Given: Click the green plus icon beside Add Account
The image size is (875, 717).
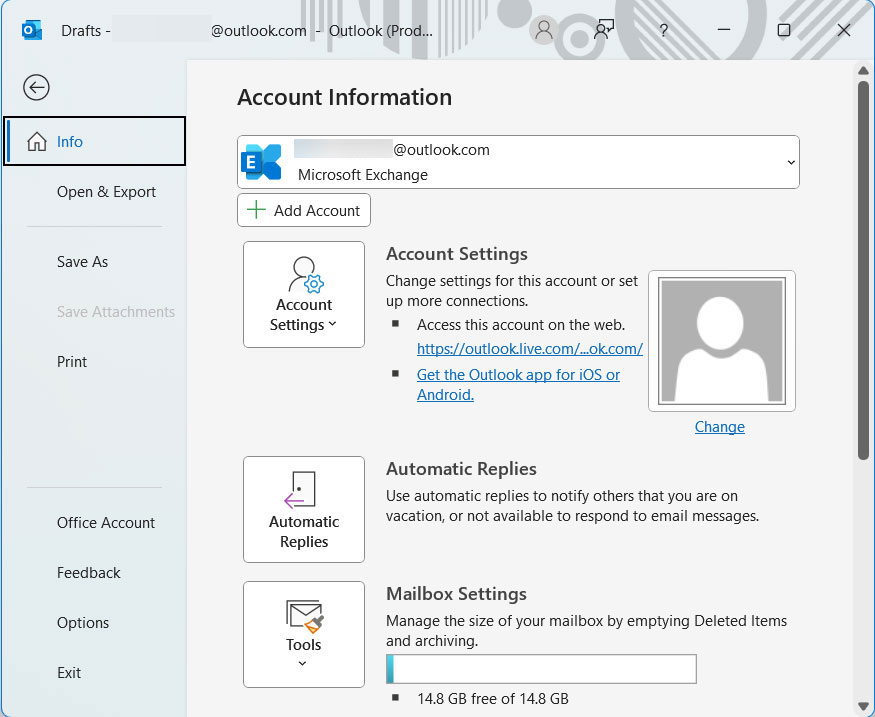Looking at the screenshot, I should coord(256,210).
